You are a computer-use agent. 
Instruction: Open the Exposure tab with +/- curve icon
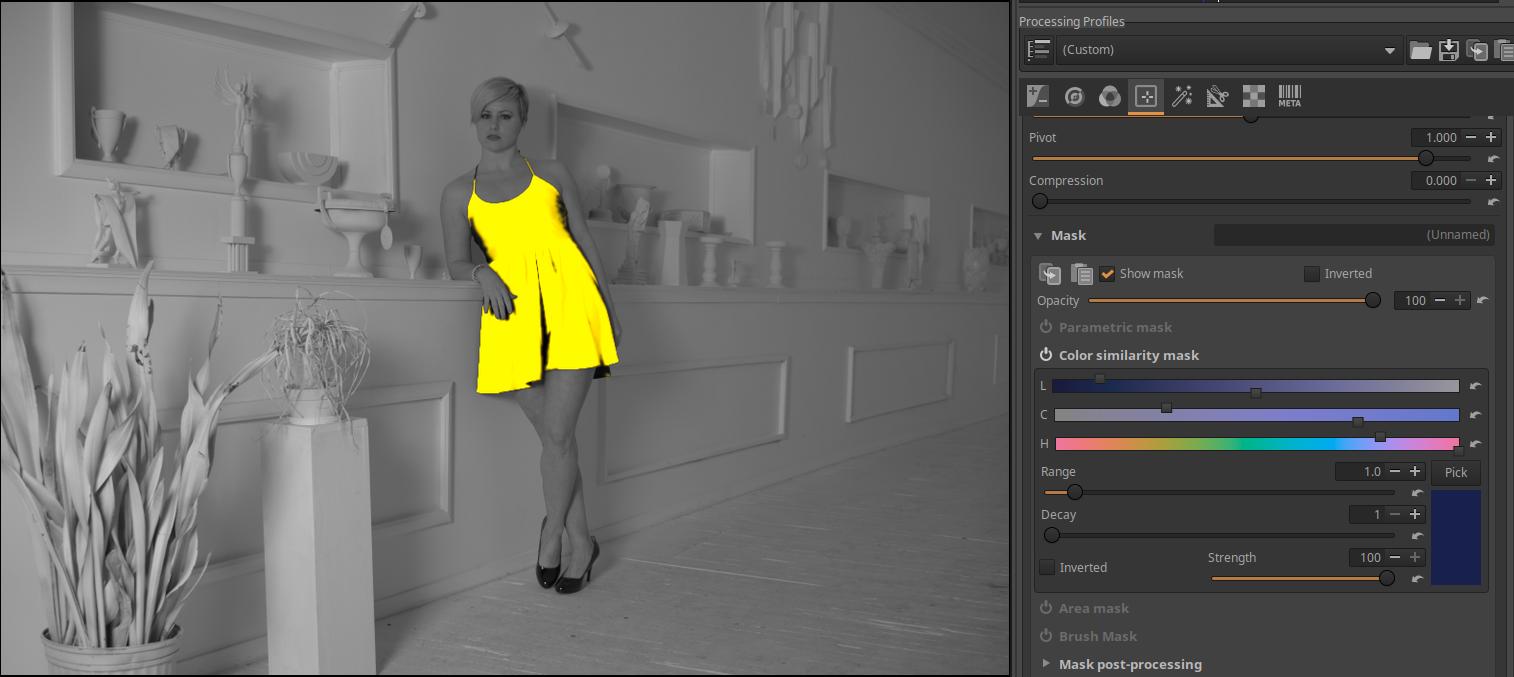(x=1038, y=97)
